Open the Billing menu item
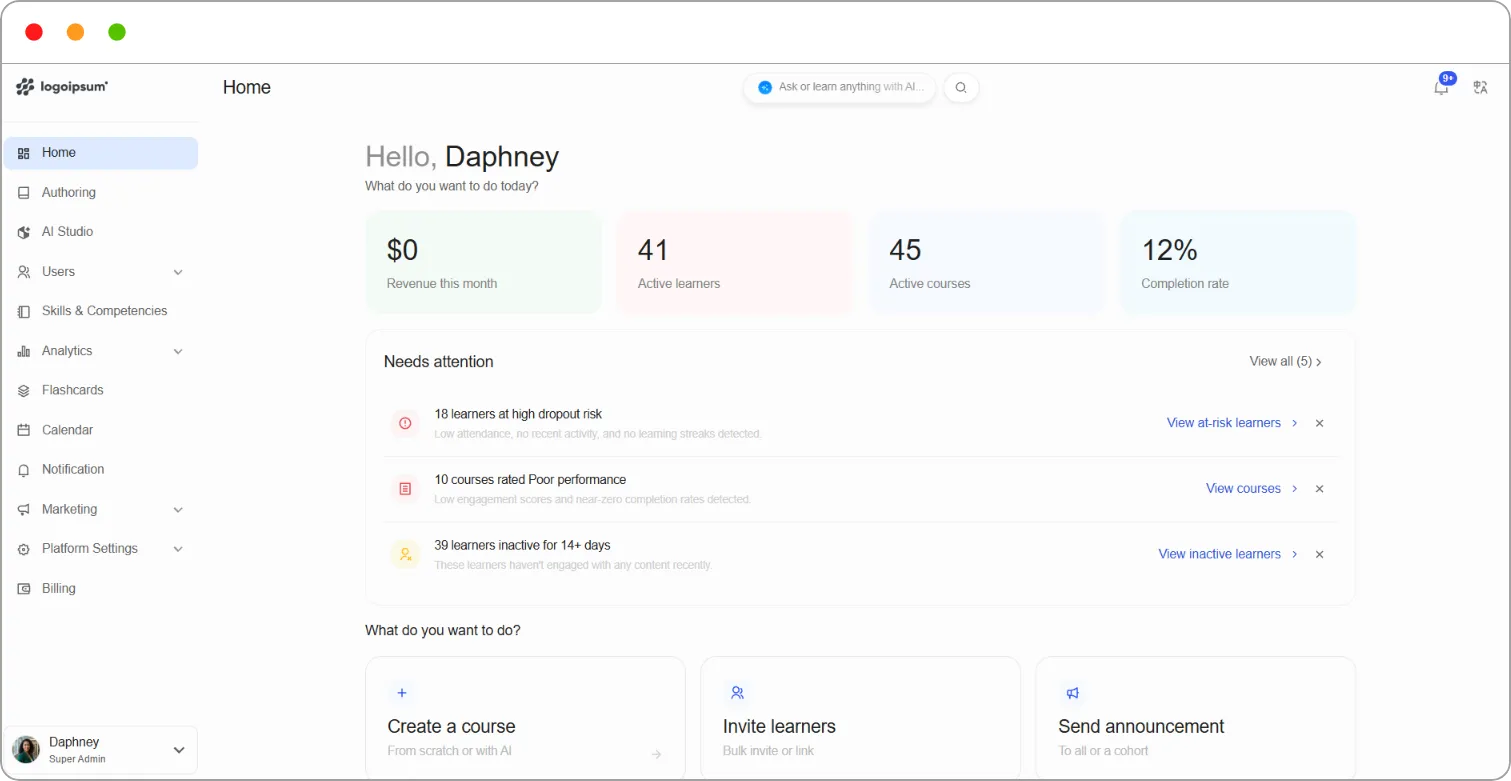1511x781 pixels. point(101,589)
